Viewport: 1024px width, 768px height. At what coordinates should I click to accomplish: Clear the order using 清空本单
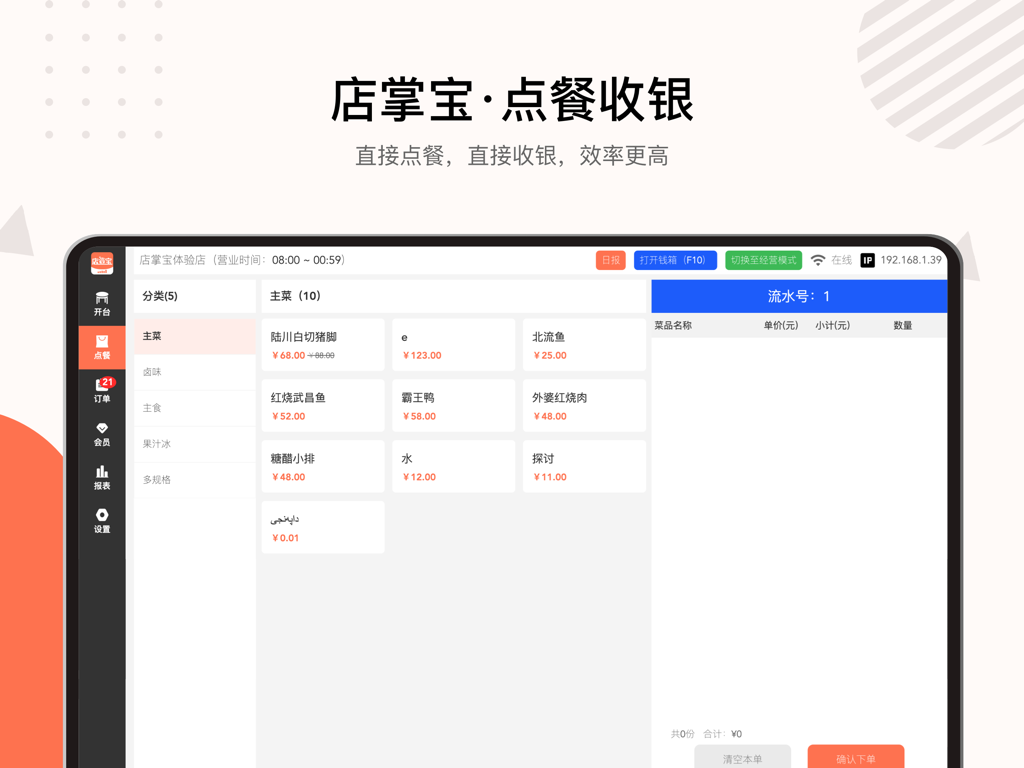[x=742, y=757]
